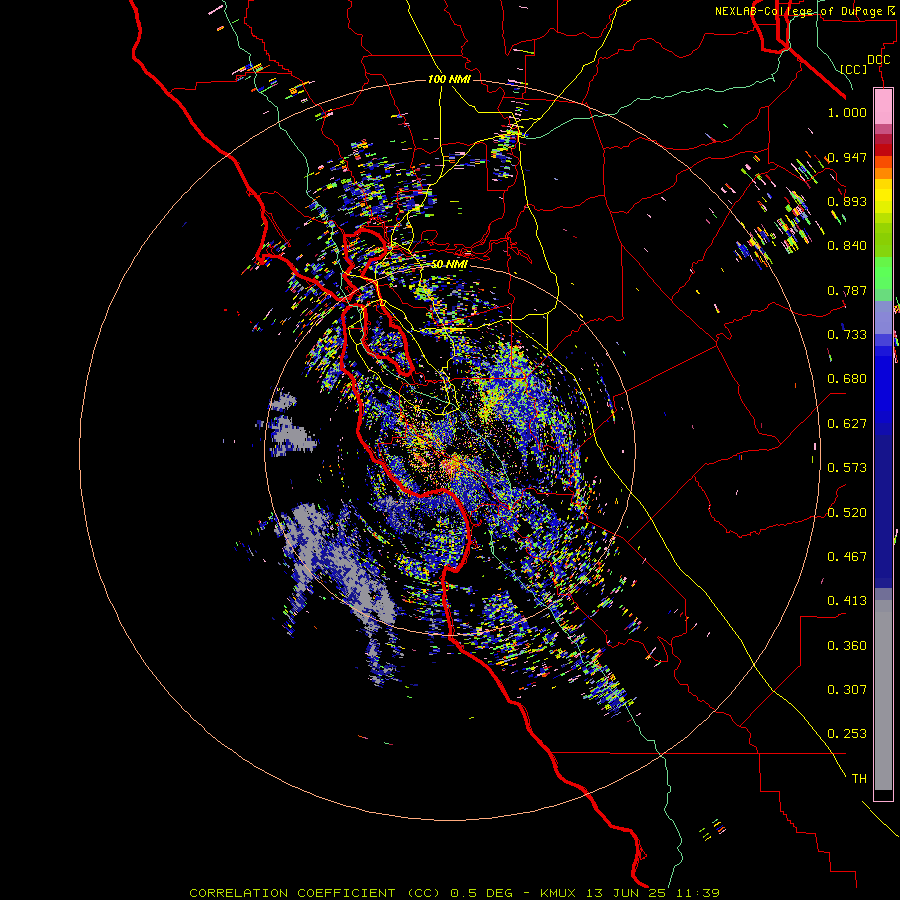Select the 0.893 scale value
The image size is (900, 900).
847,201
